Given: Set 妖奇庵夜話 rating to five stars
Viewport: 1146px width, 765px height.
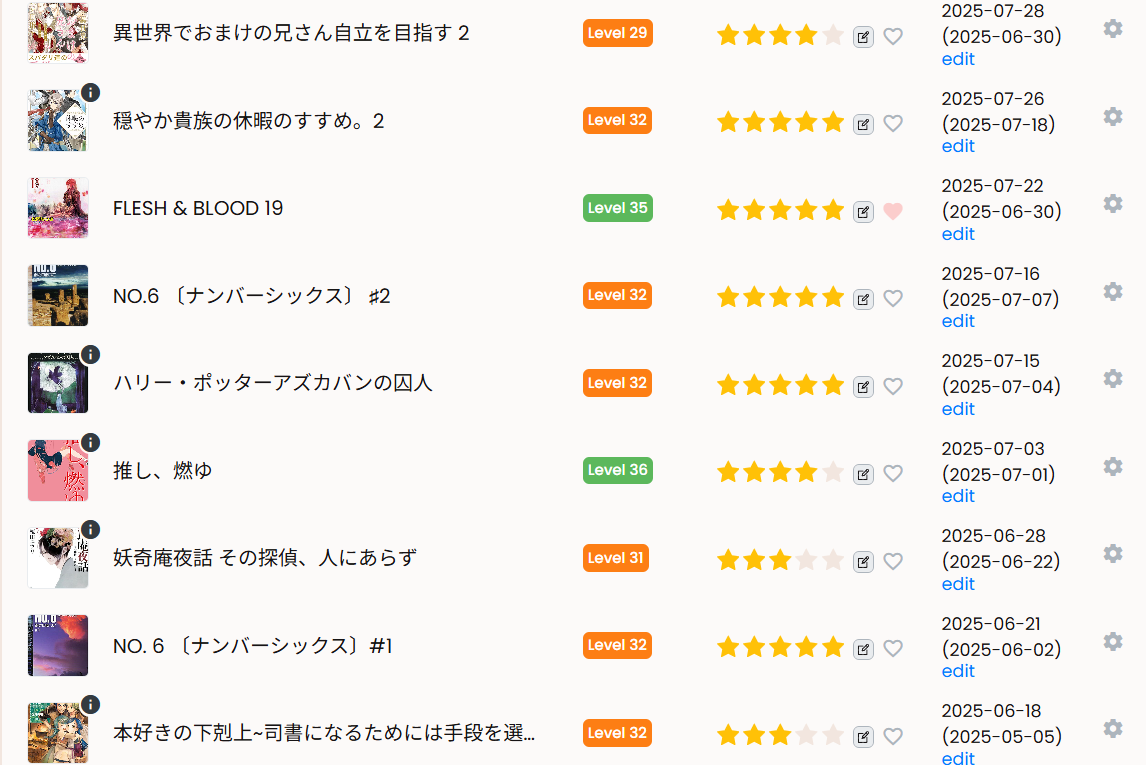Looking at the screenshot, I should pos(832,560).
